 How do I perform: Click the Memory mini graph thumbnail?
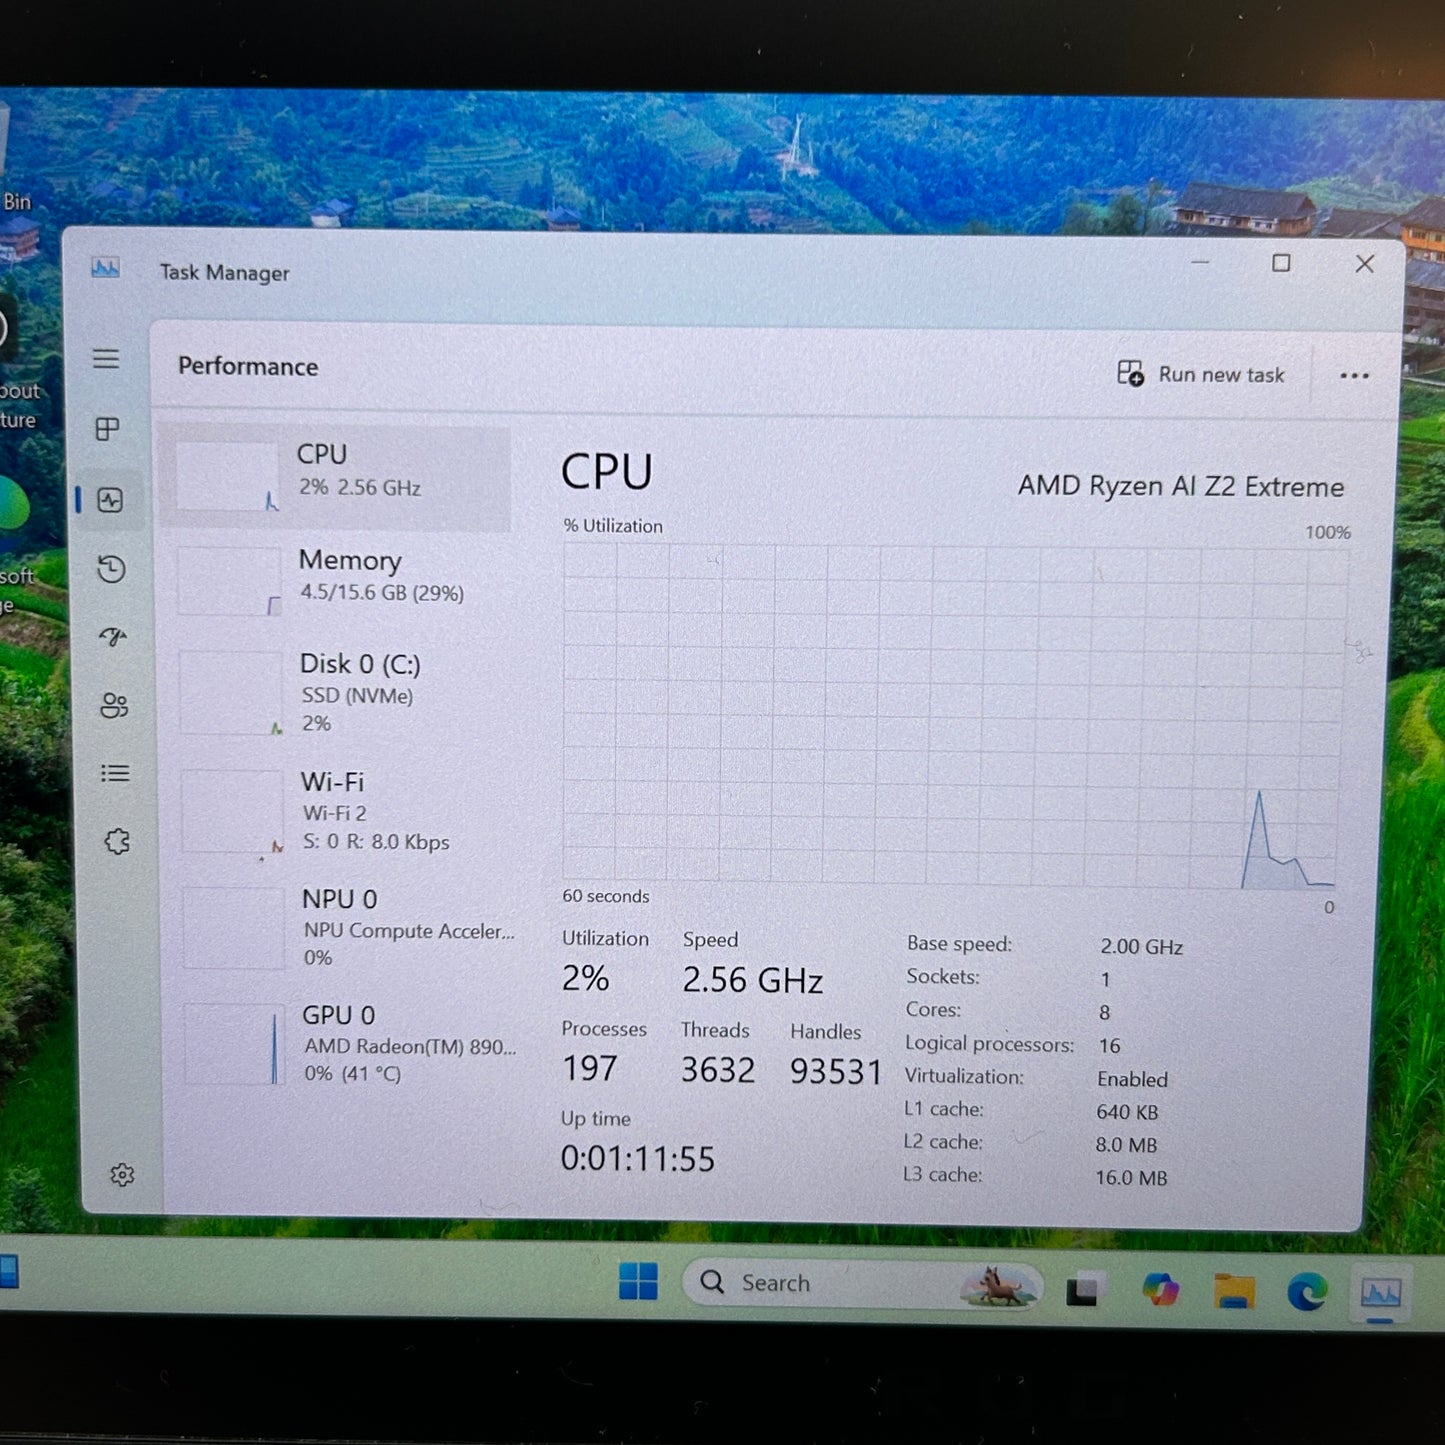(x=229, y=581)
